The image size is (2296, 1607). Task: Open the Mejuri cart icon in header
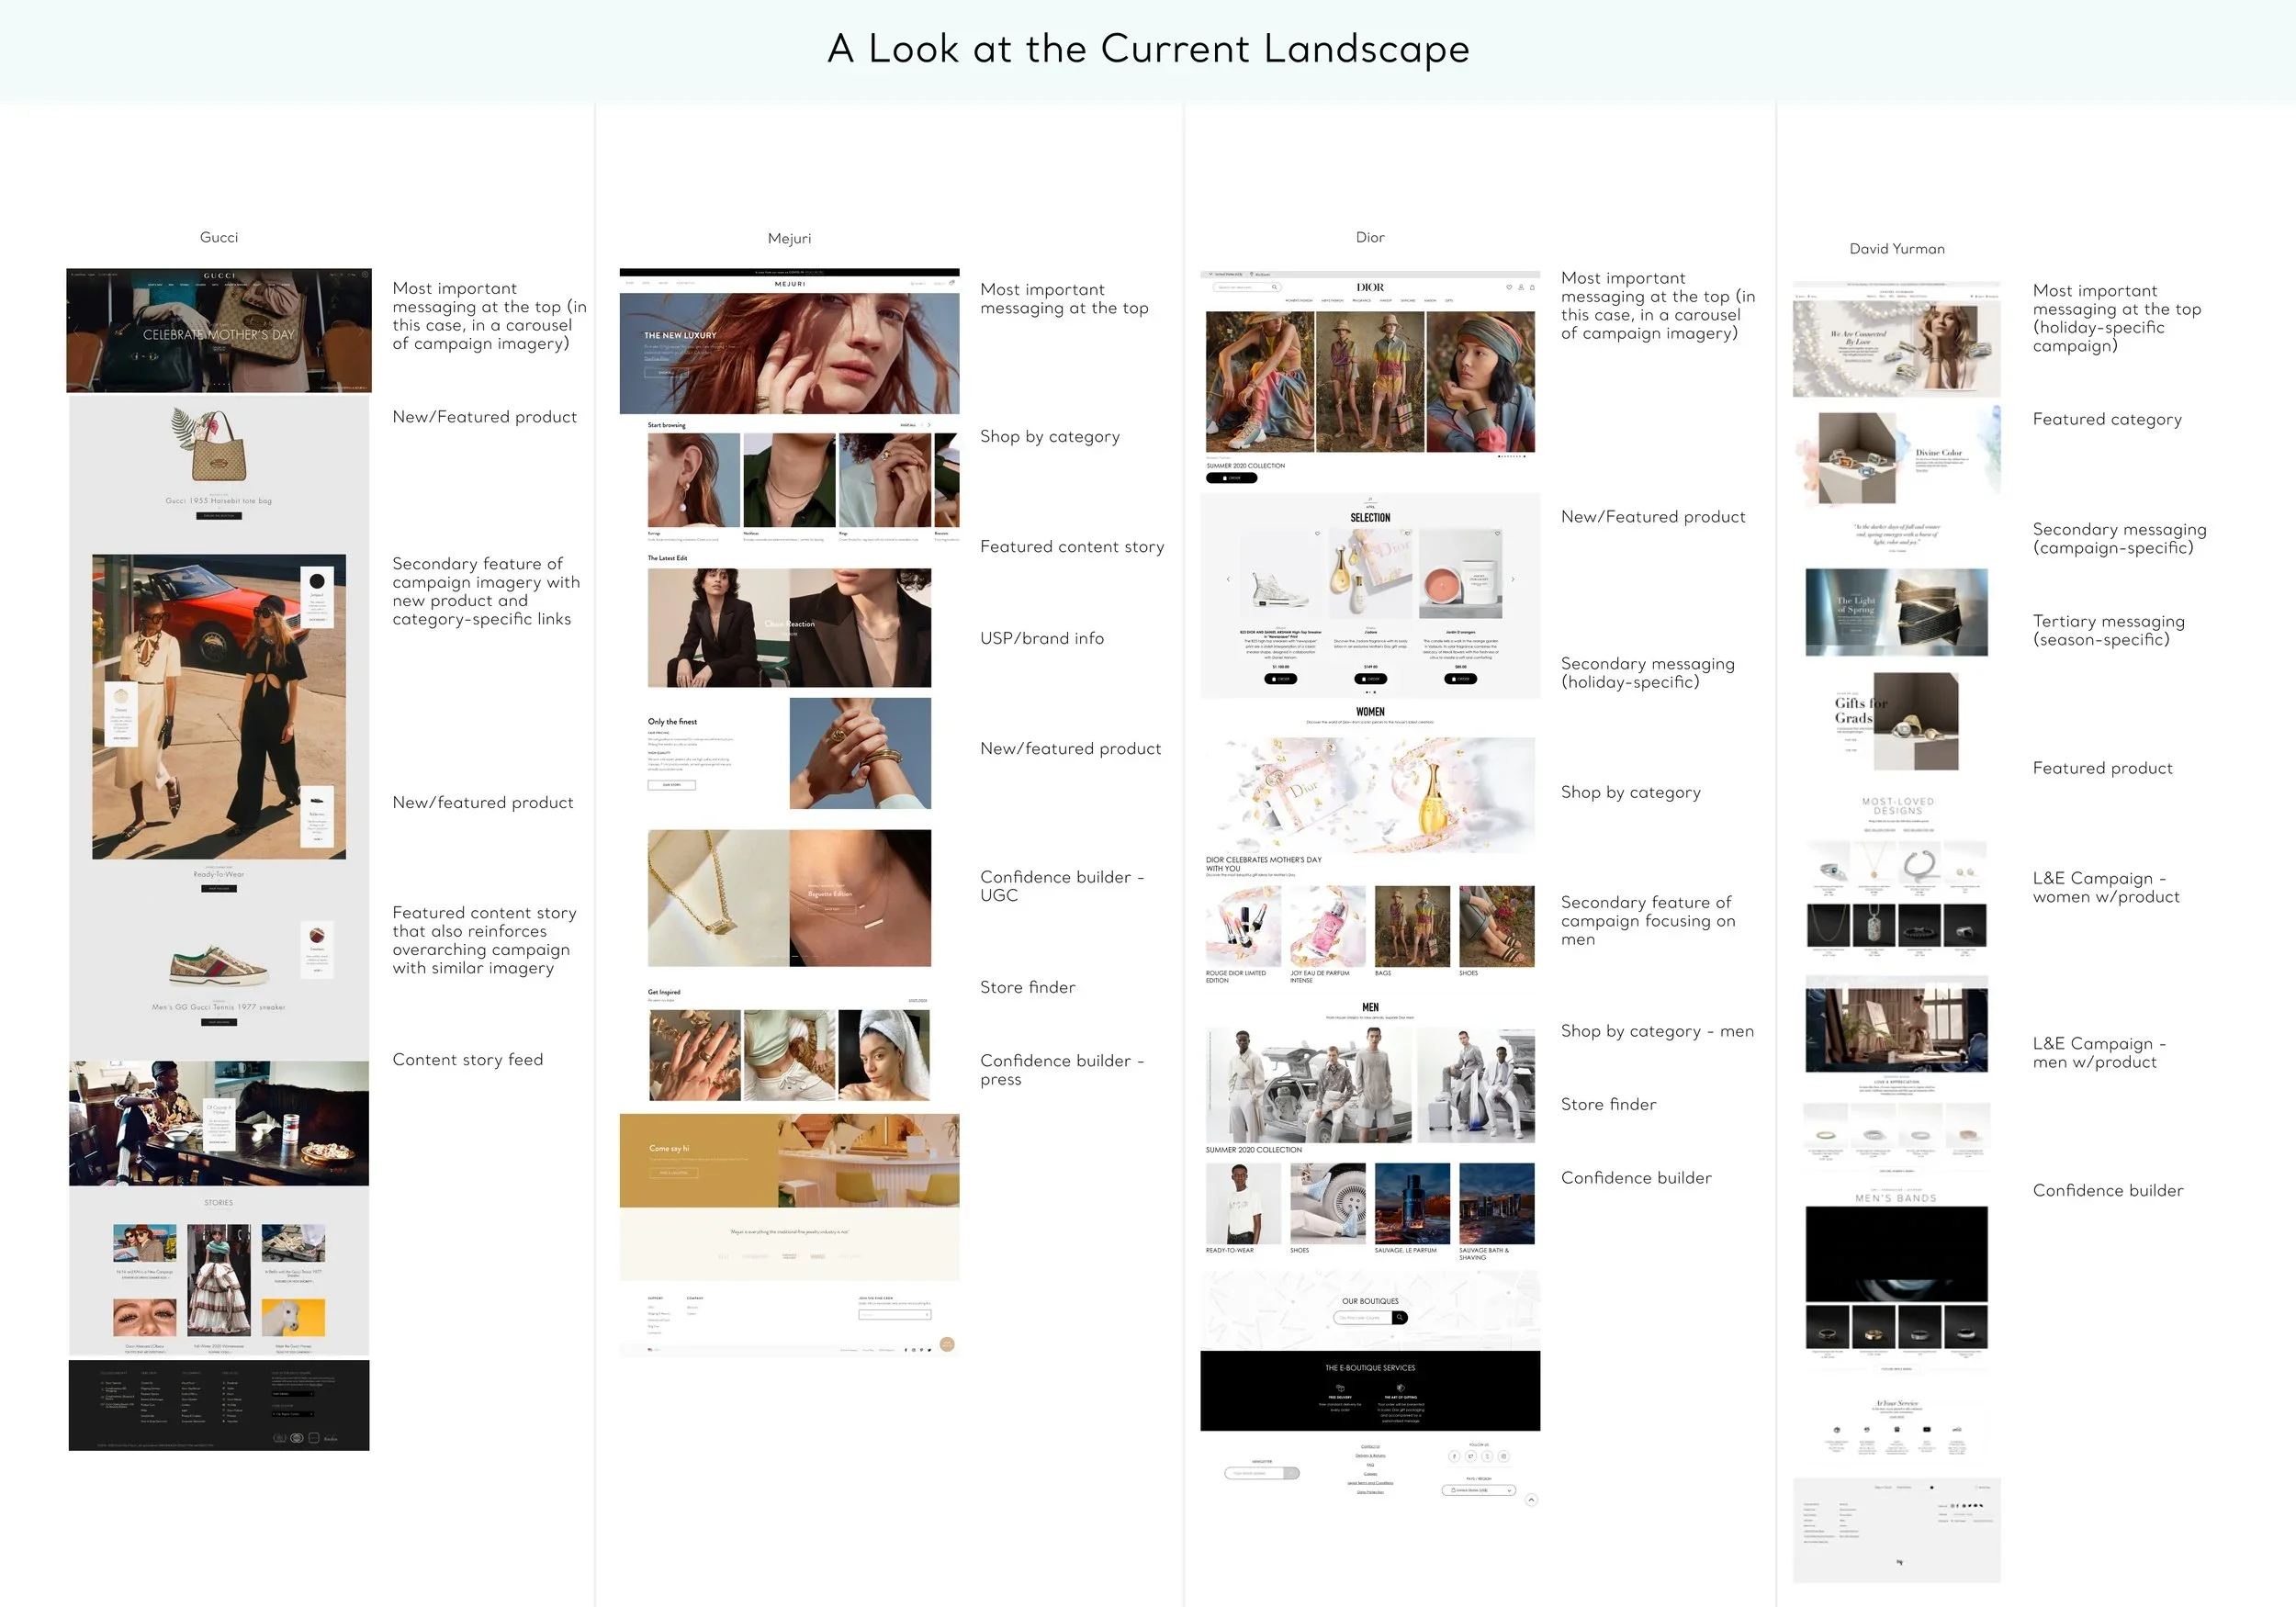pyautogui.click(x=951, y=283)
